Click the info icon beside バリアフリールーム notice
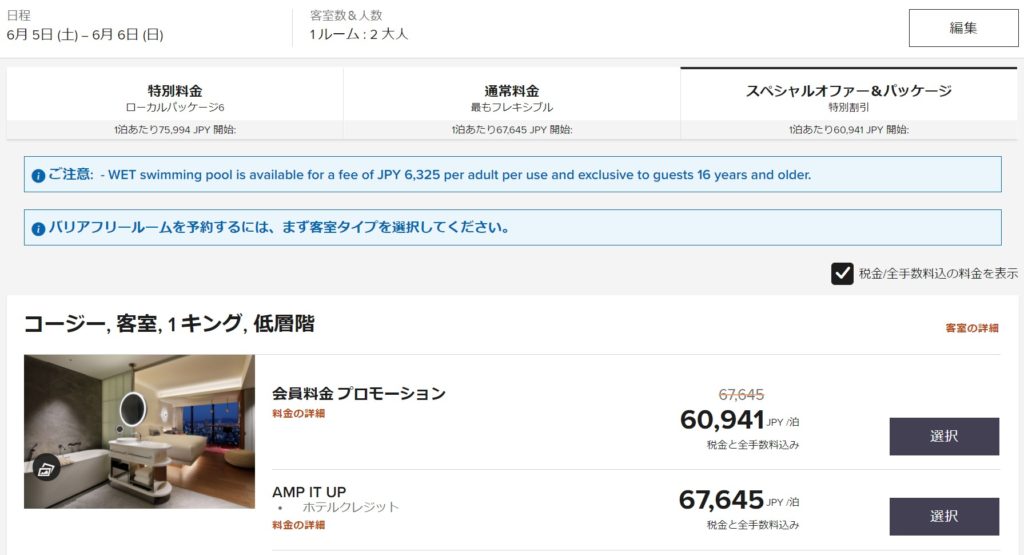This screenshot has height=555, width=1024. coord(38,228)
